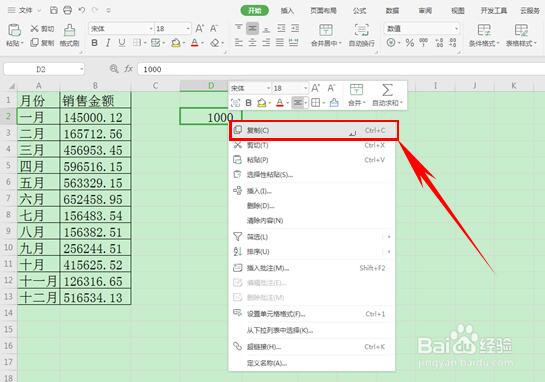
Task: Choose Clear Contents (清除内容) in context menu
Action: pos(312,220)
